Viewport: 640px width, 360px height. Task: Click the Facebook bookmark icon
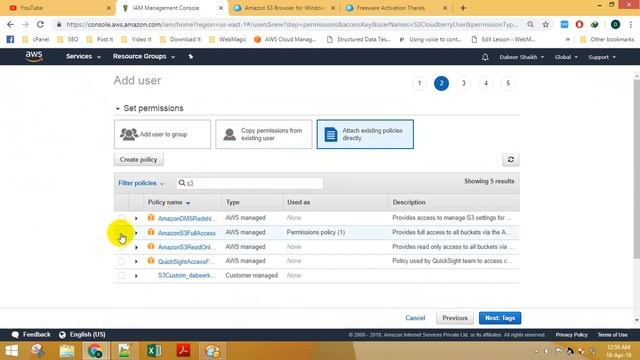[10, 39]
